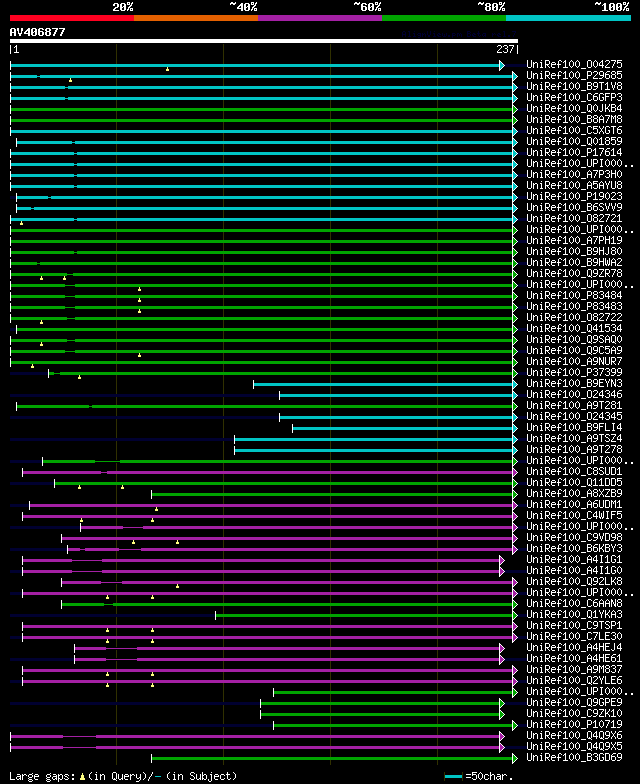Open hit UniRef100_C6GFP3
640x784 pixels.
point(574,98)
